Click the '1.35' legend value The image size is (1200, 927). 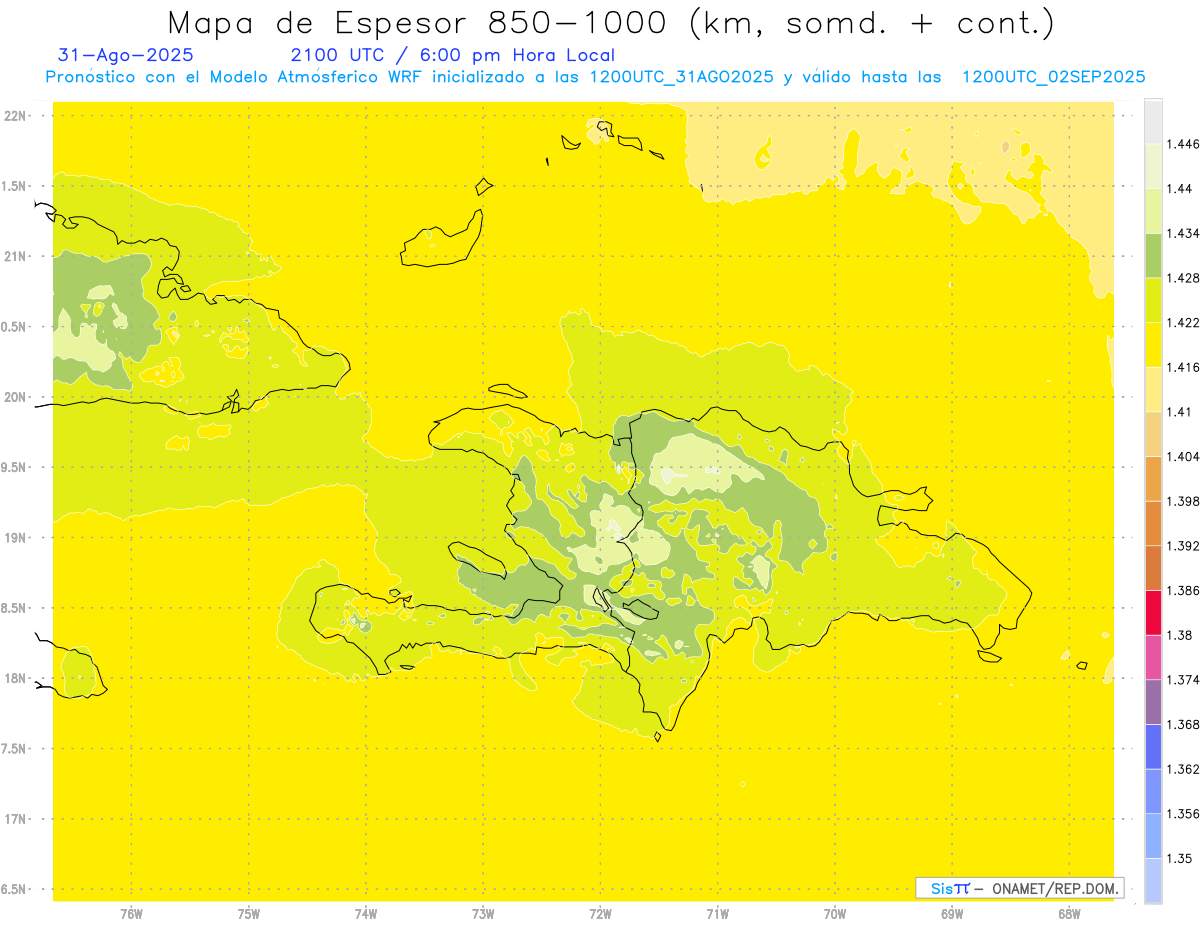(1180, 858)
